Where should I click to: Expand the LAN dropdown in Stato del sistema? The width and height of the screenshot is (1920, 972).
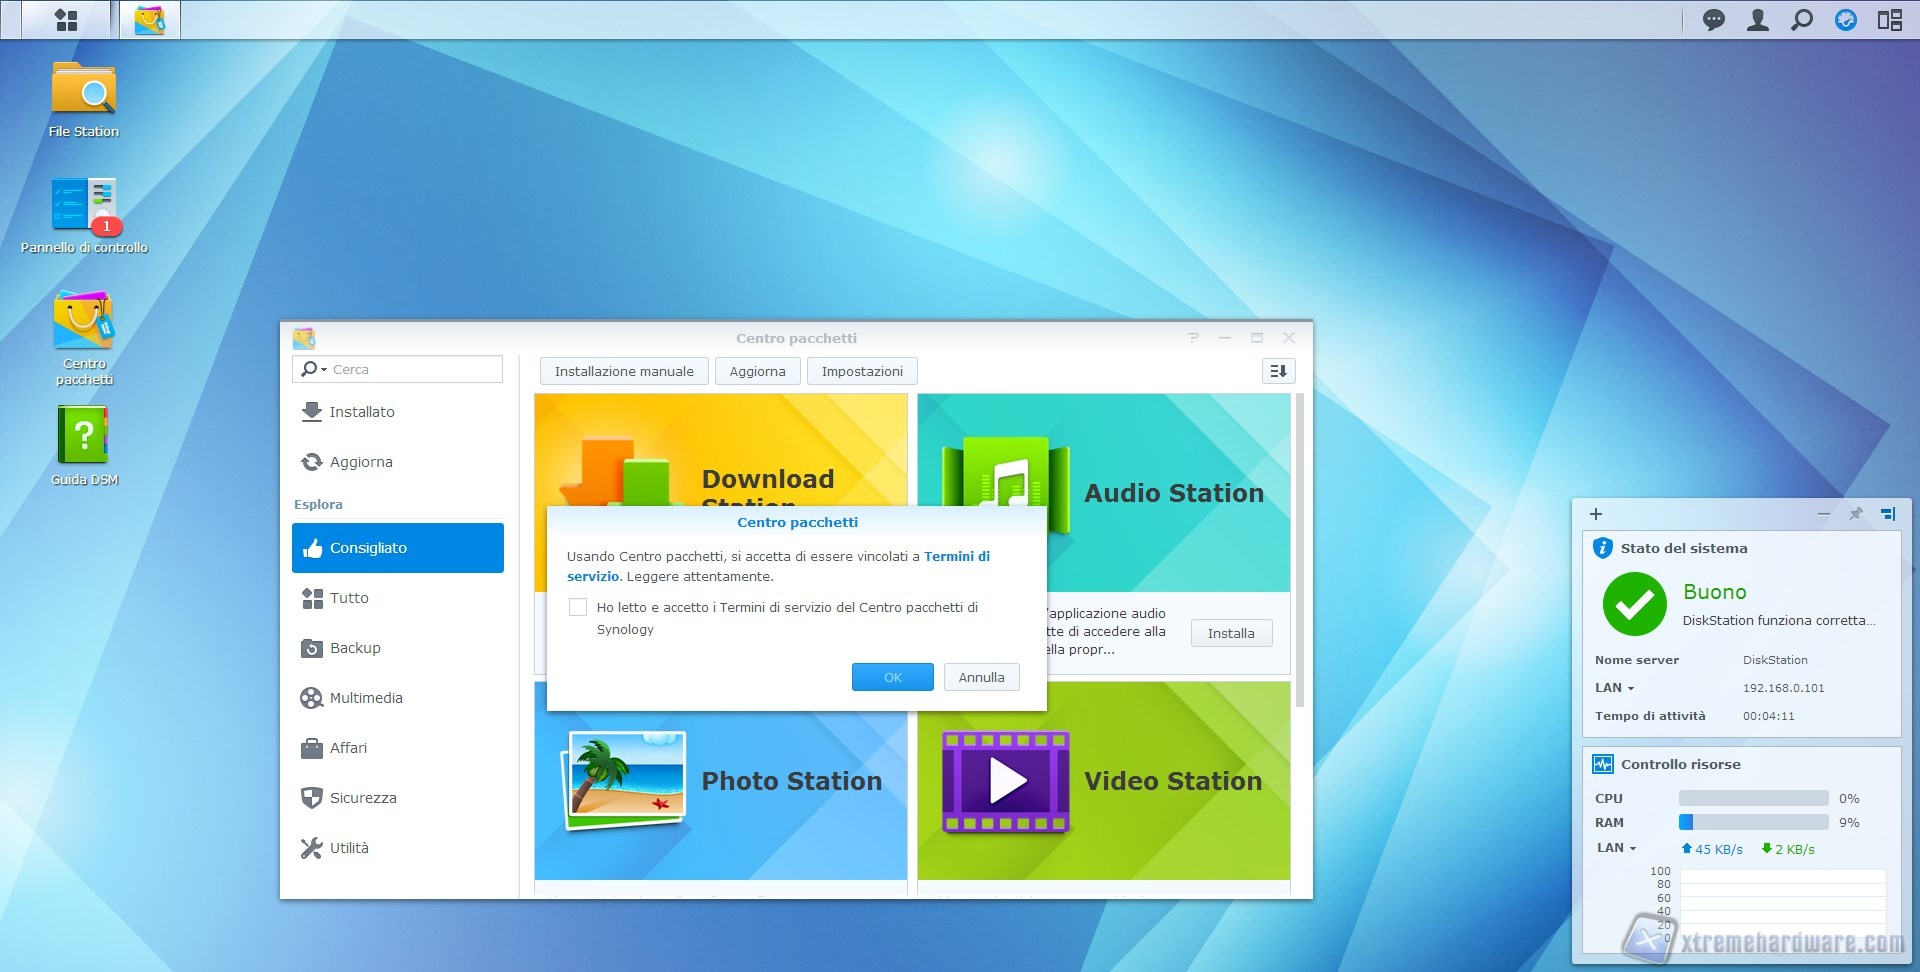1614,688
